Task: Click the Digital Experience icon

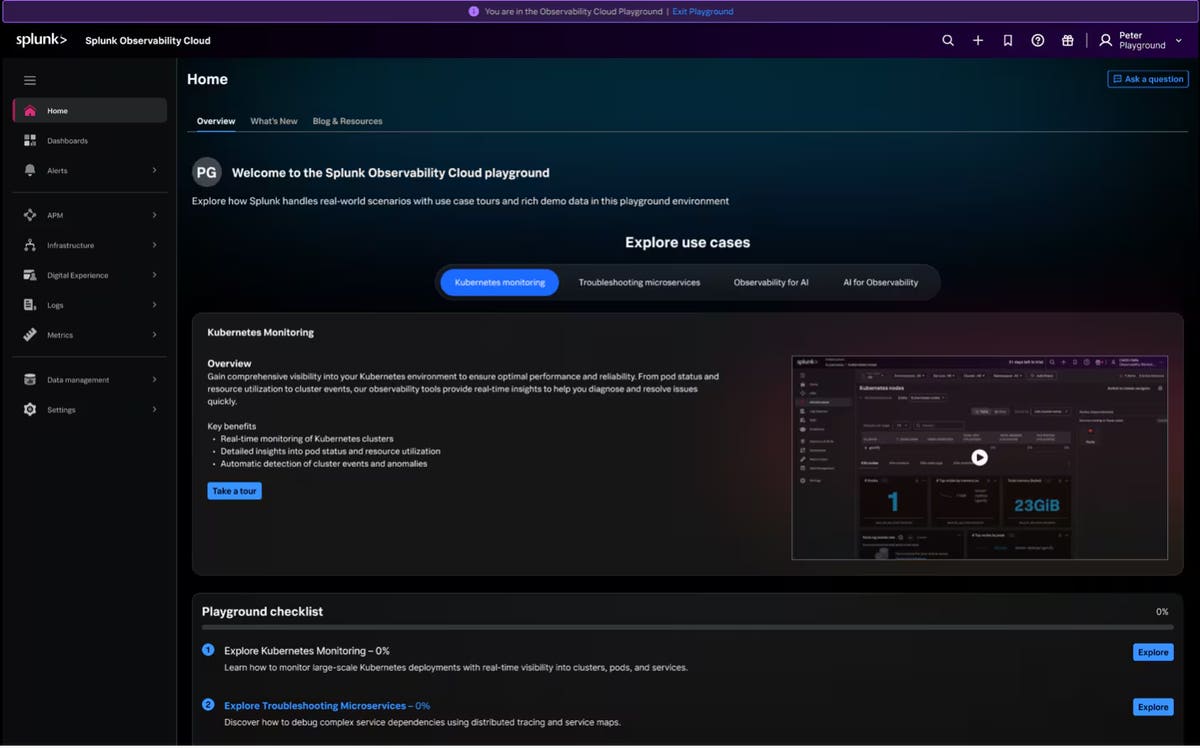Action: (30, 275)
